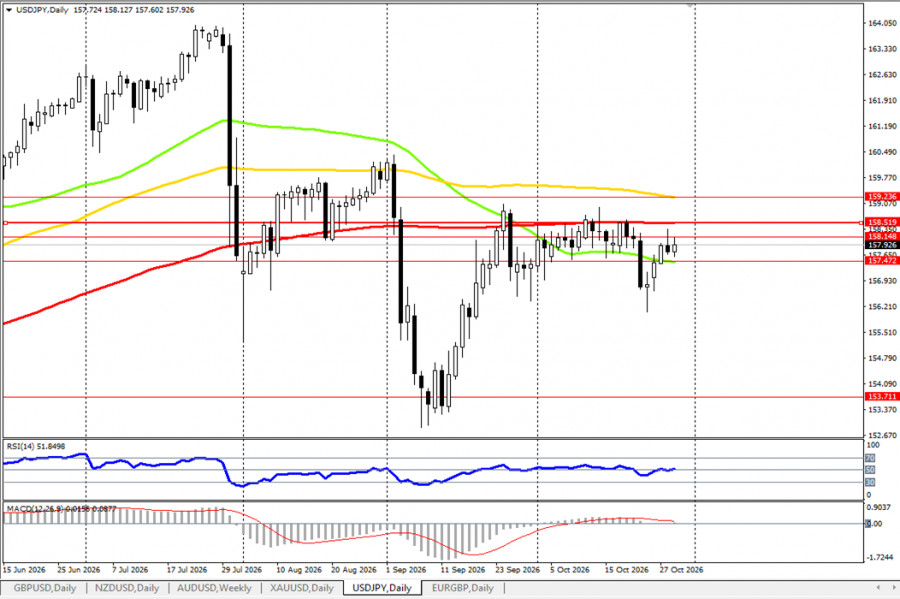Switch to the EURGBP,Daily chart tab

tap(463, 588)
